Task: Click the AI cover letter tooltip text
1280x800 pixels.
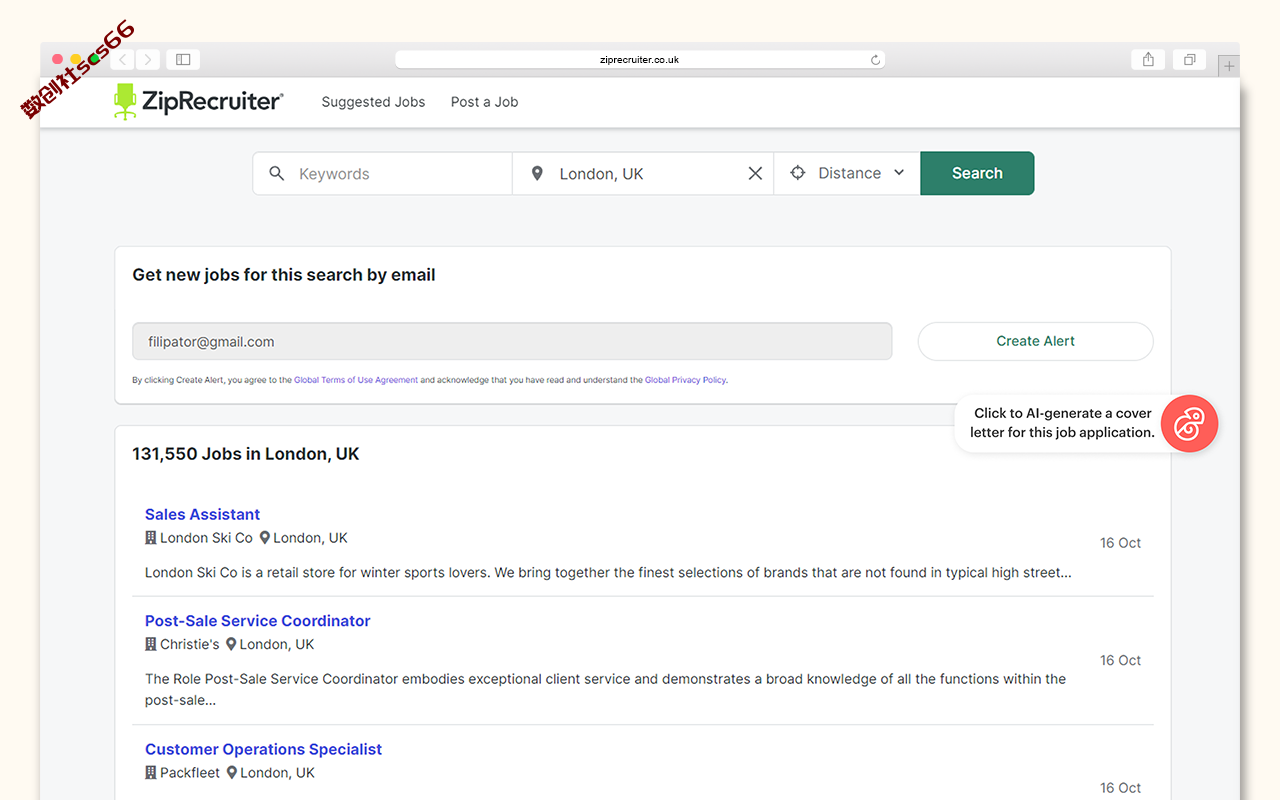Action: [x=1062, y=423]
